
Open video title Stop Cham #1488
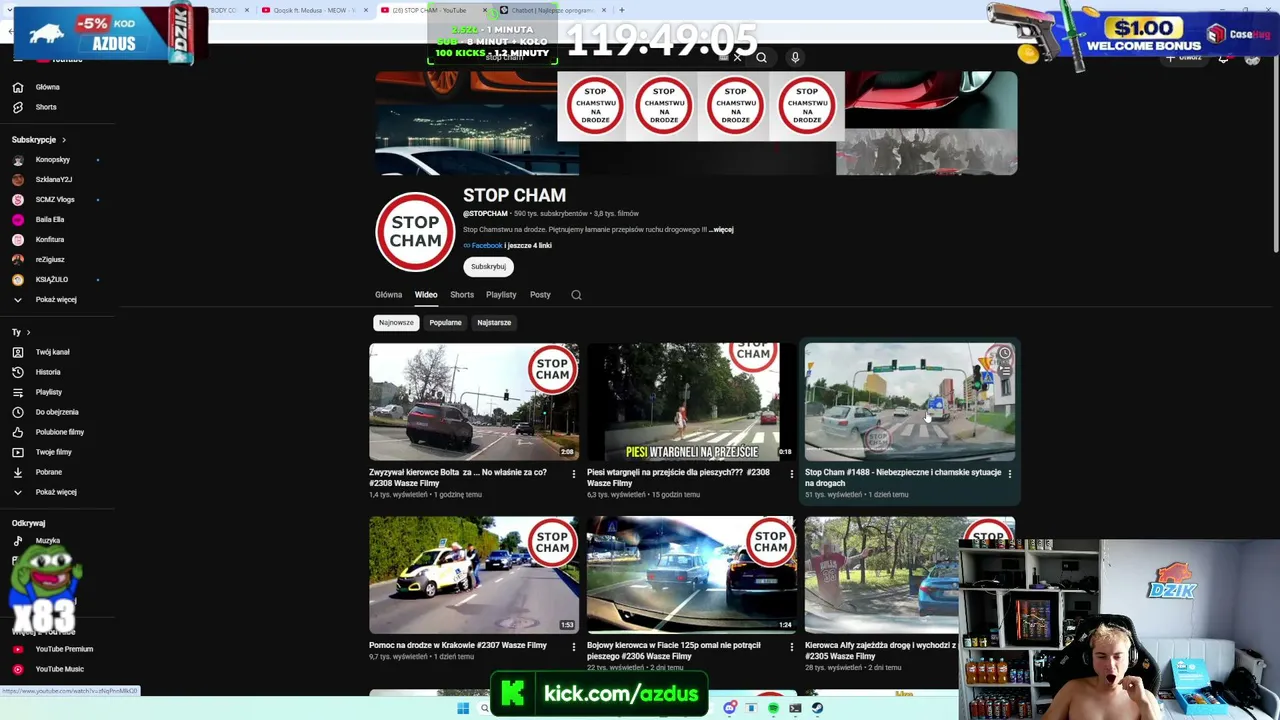(x=903, y=478)
